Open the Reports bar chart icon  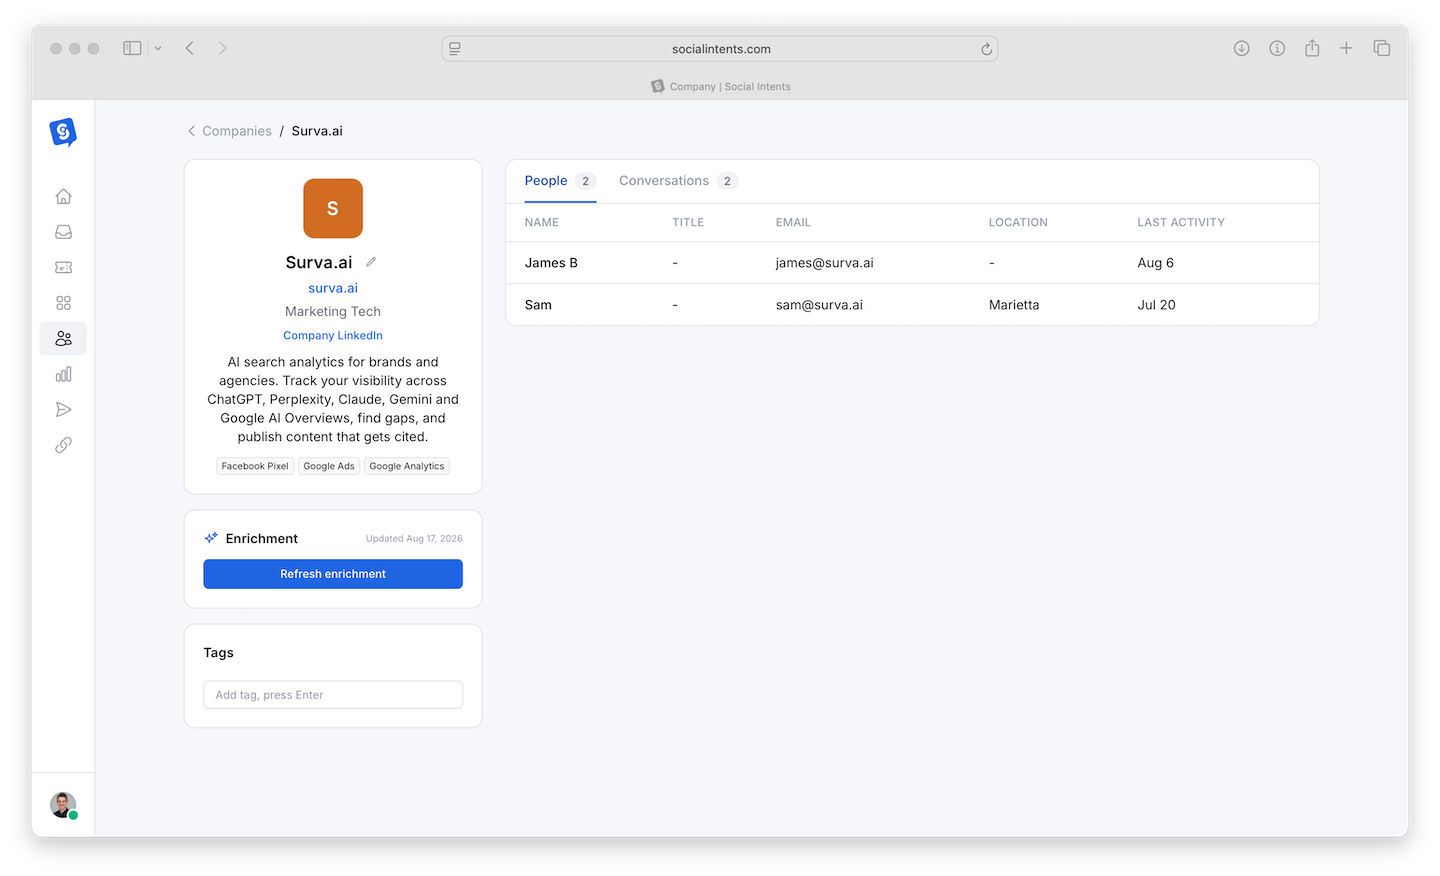[63, 374]
